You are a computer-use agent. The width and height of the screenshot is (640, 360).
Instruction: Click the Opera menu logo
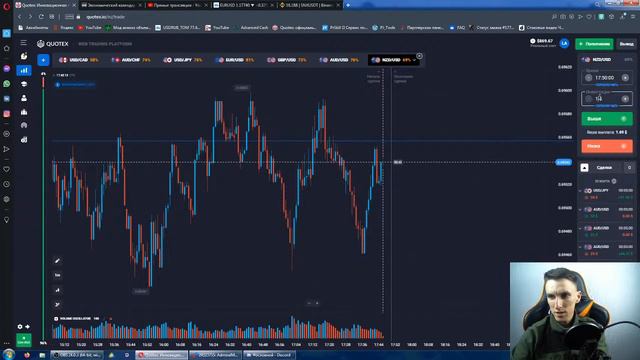(7, 7)
